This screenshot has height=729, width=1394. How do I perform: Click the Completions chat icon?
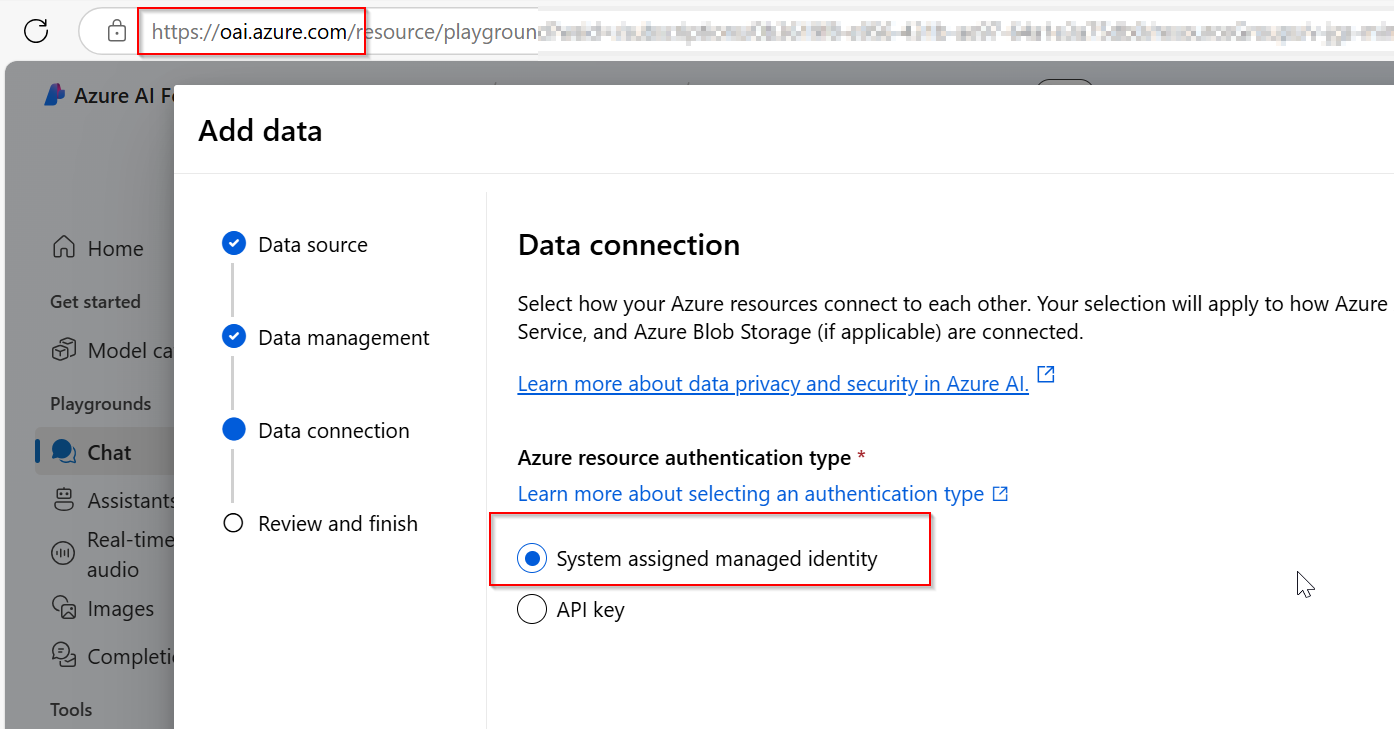tap(64, 655)
